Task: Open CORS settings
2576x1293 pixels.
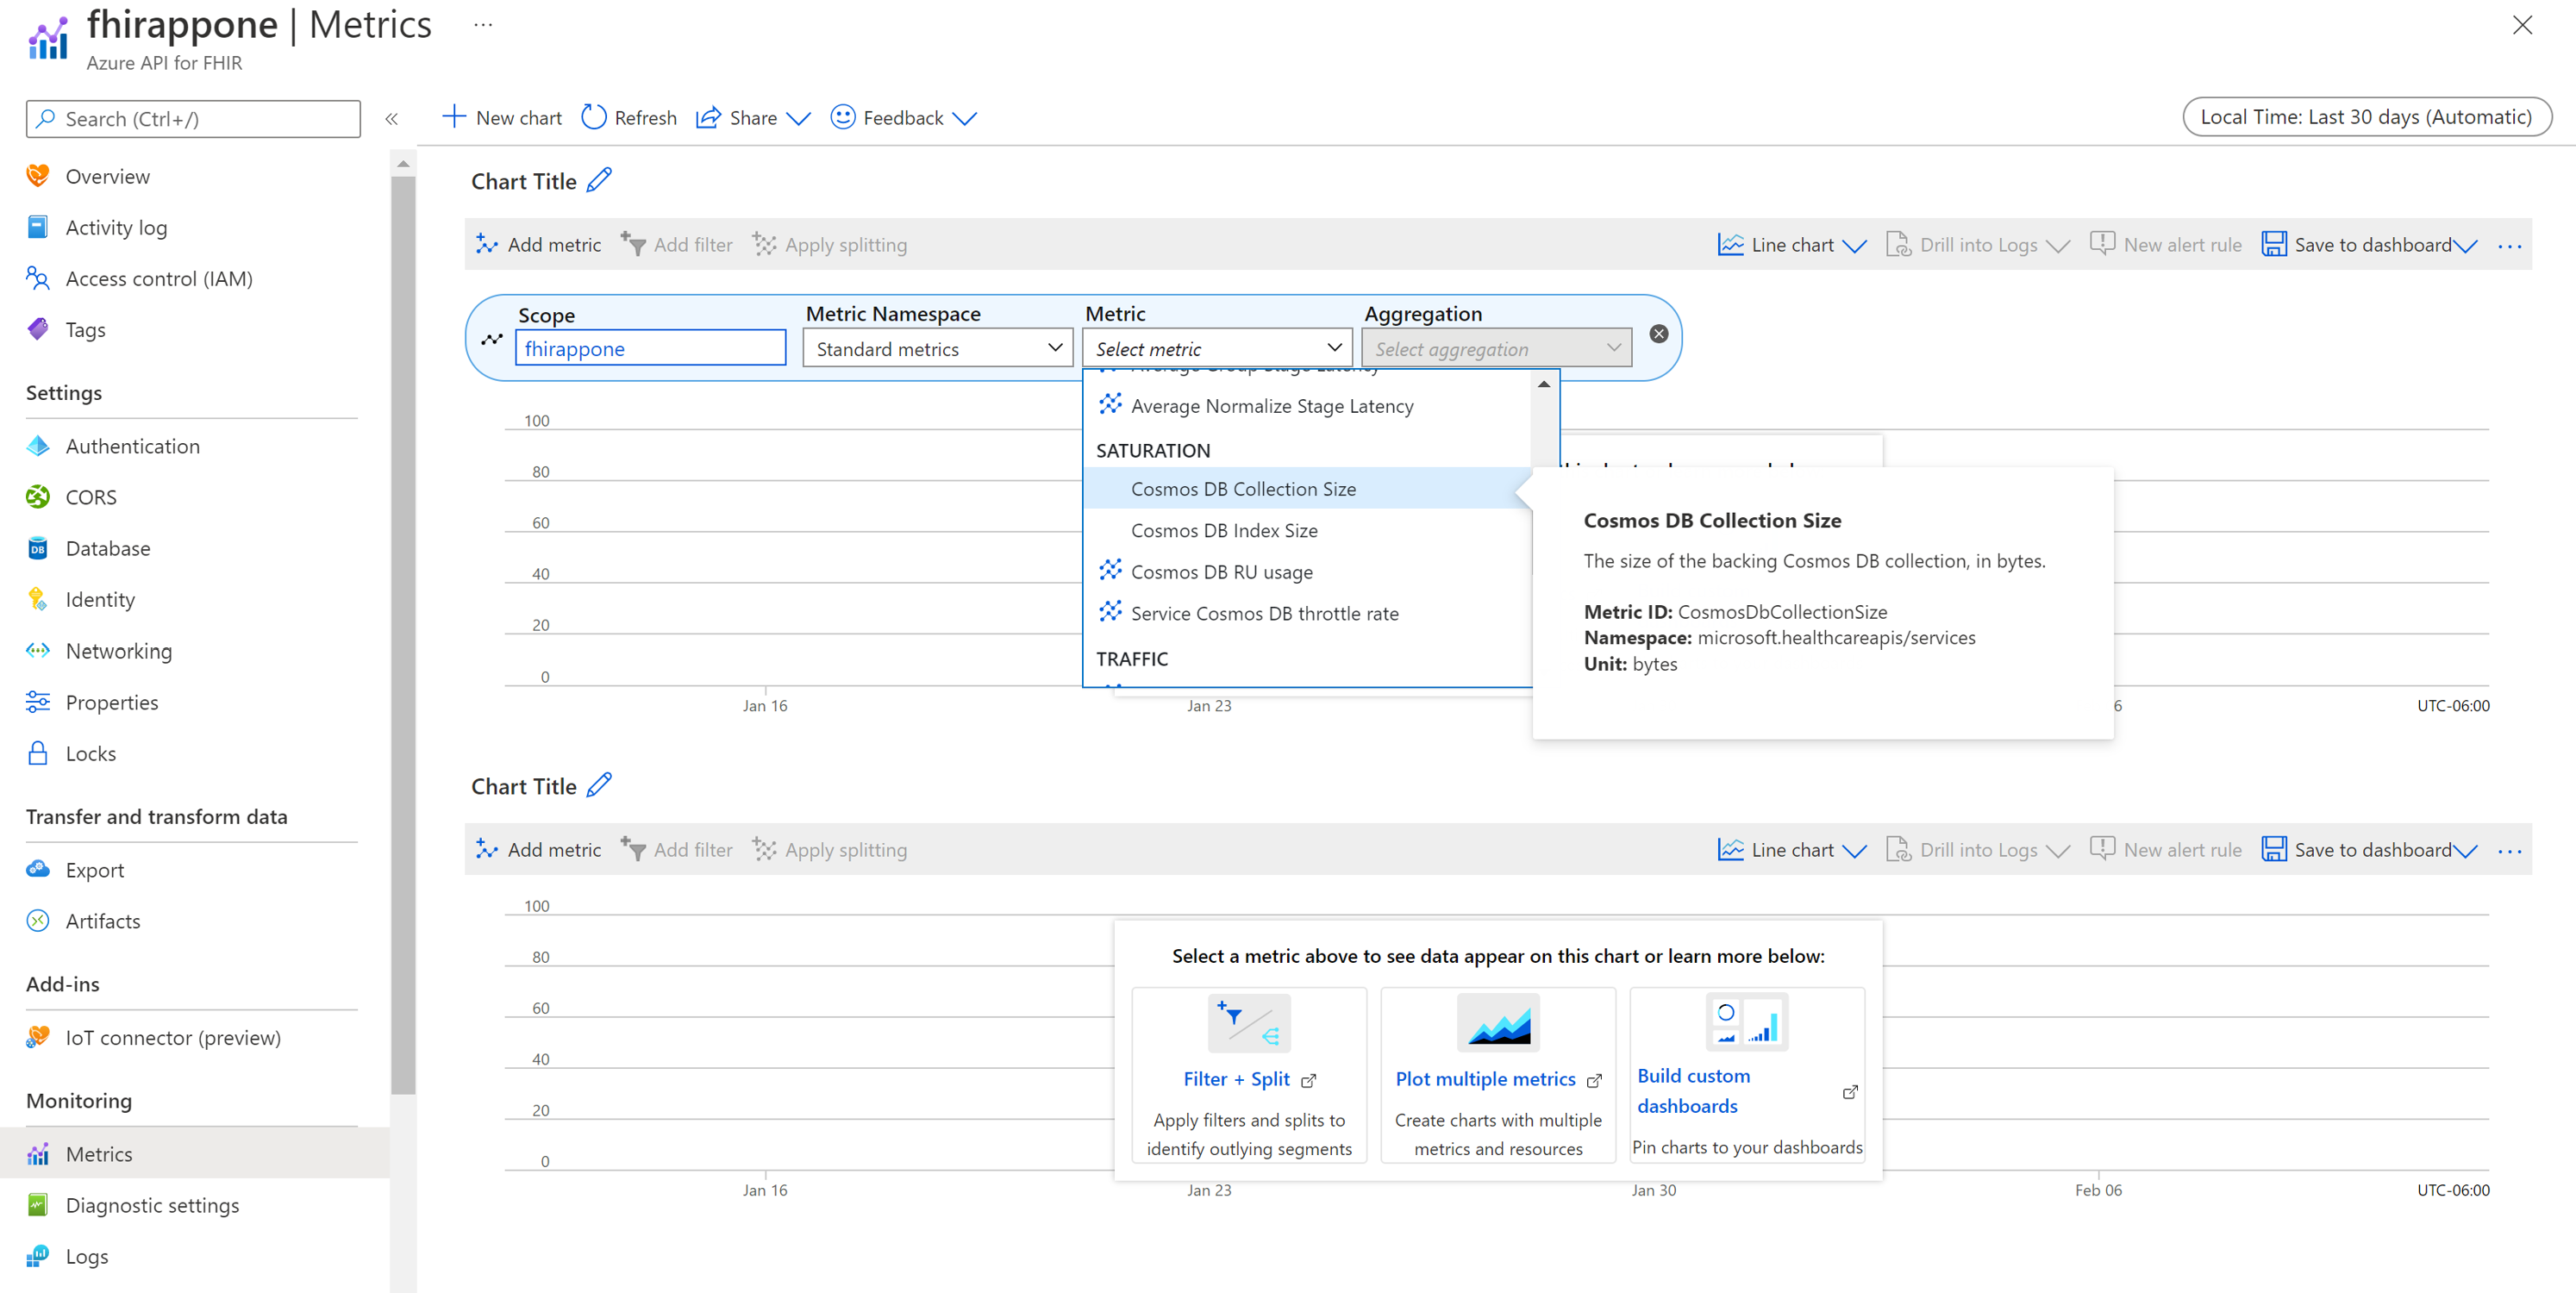Action: point(90,497)
